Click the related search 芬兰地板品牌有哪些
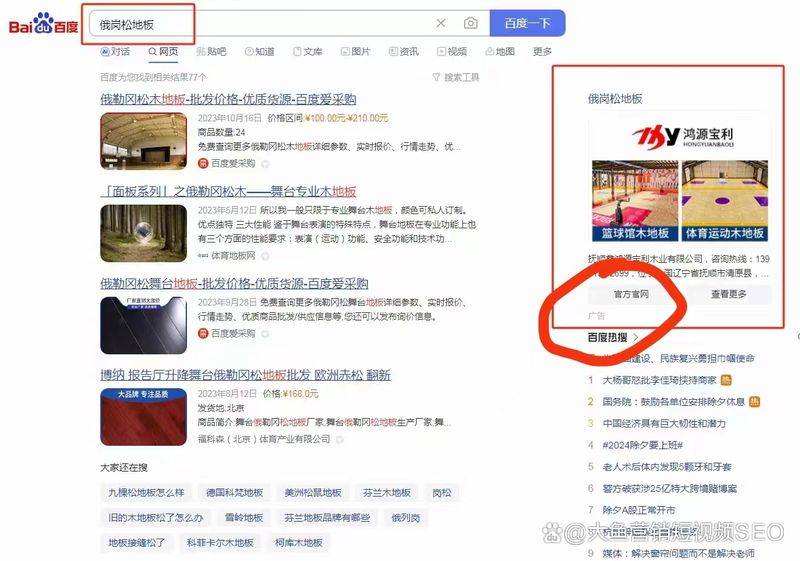The image size is (800, 561). point(327,517)
